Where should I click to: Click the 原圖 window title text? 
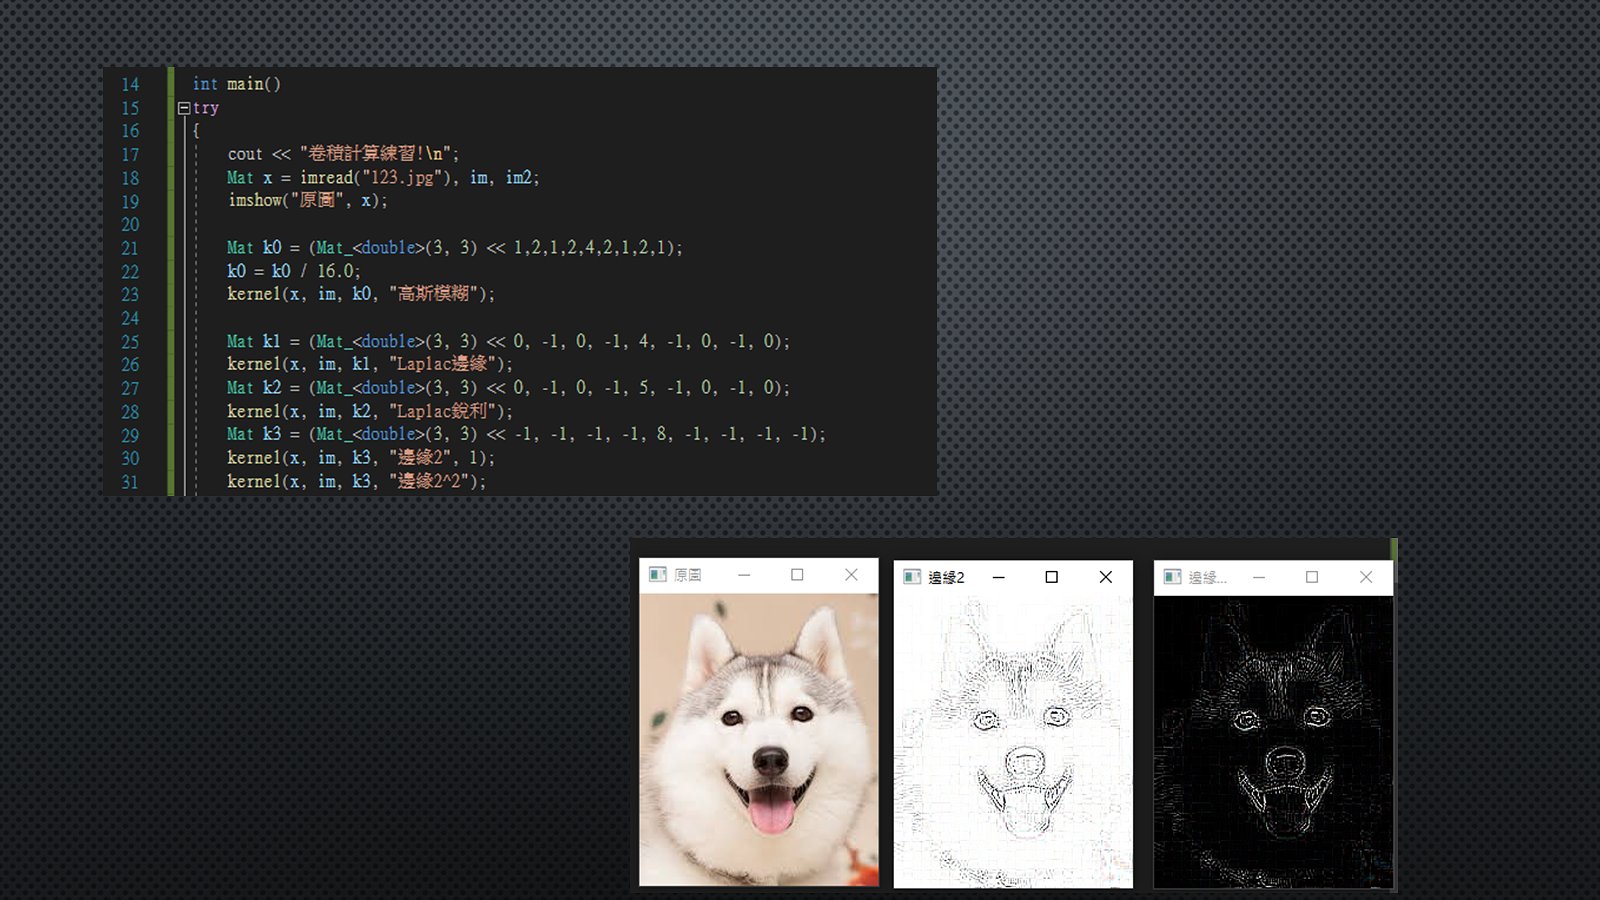tap(687, 575)
